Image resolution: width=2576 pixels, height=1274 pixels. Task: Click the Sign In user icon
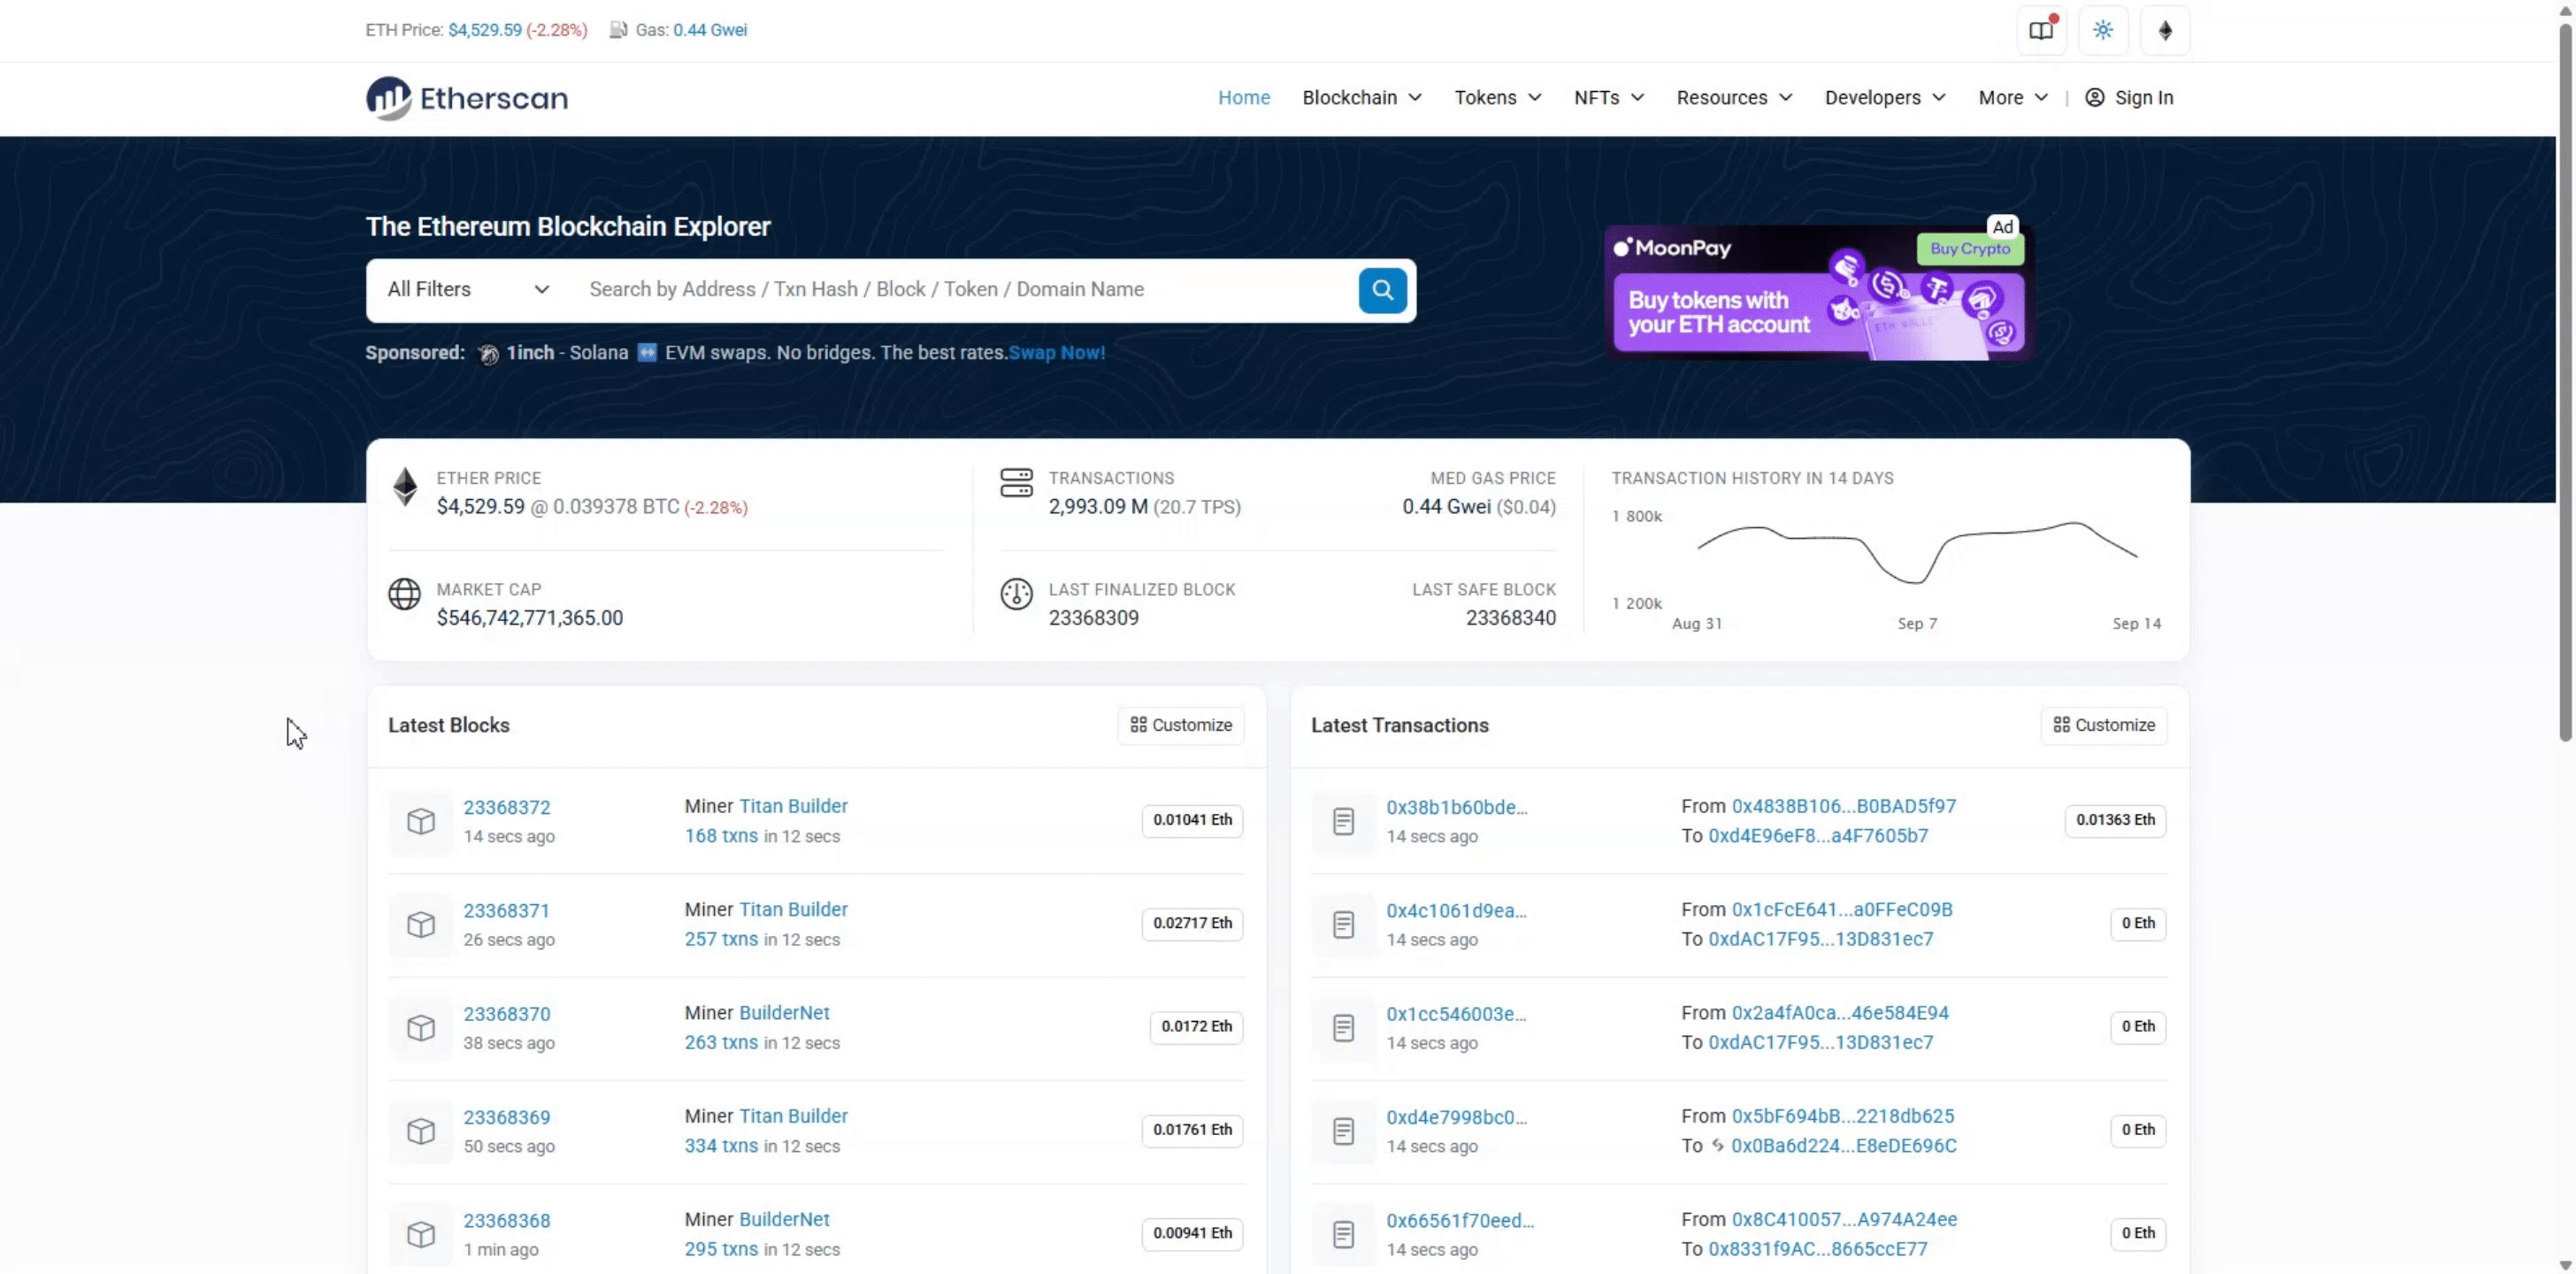click(2094, 98)
